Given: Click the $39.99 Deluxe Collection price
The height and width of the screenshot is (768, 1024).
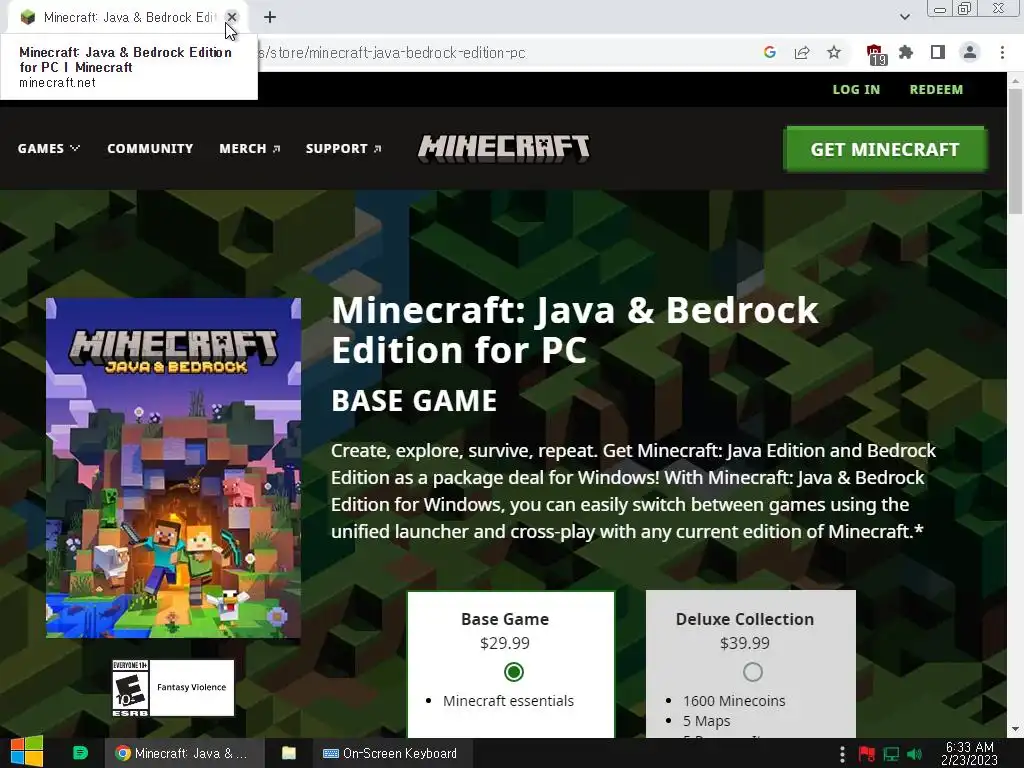Looking at the screenshot, I should click(x=744, y=643).
